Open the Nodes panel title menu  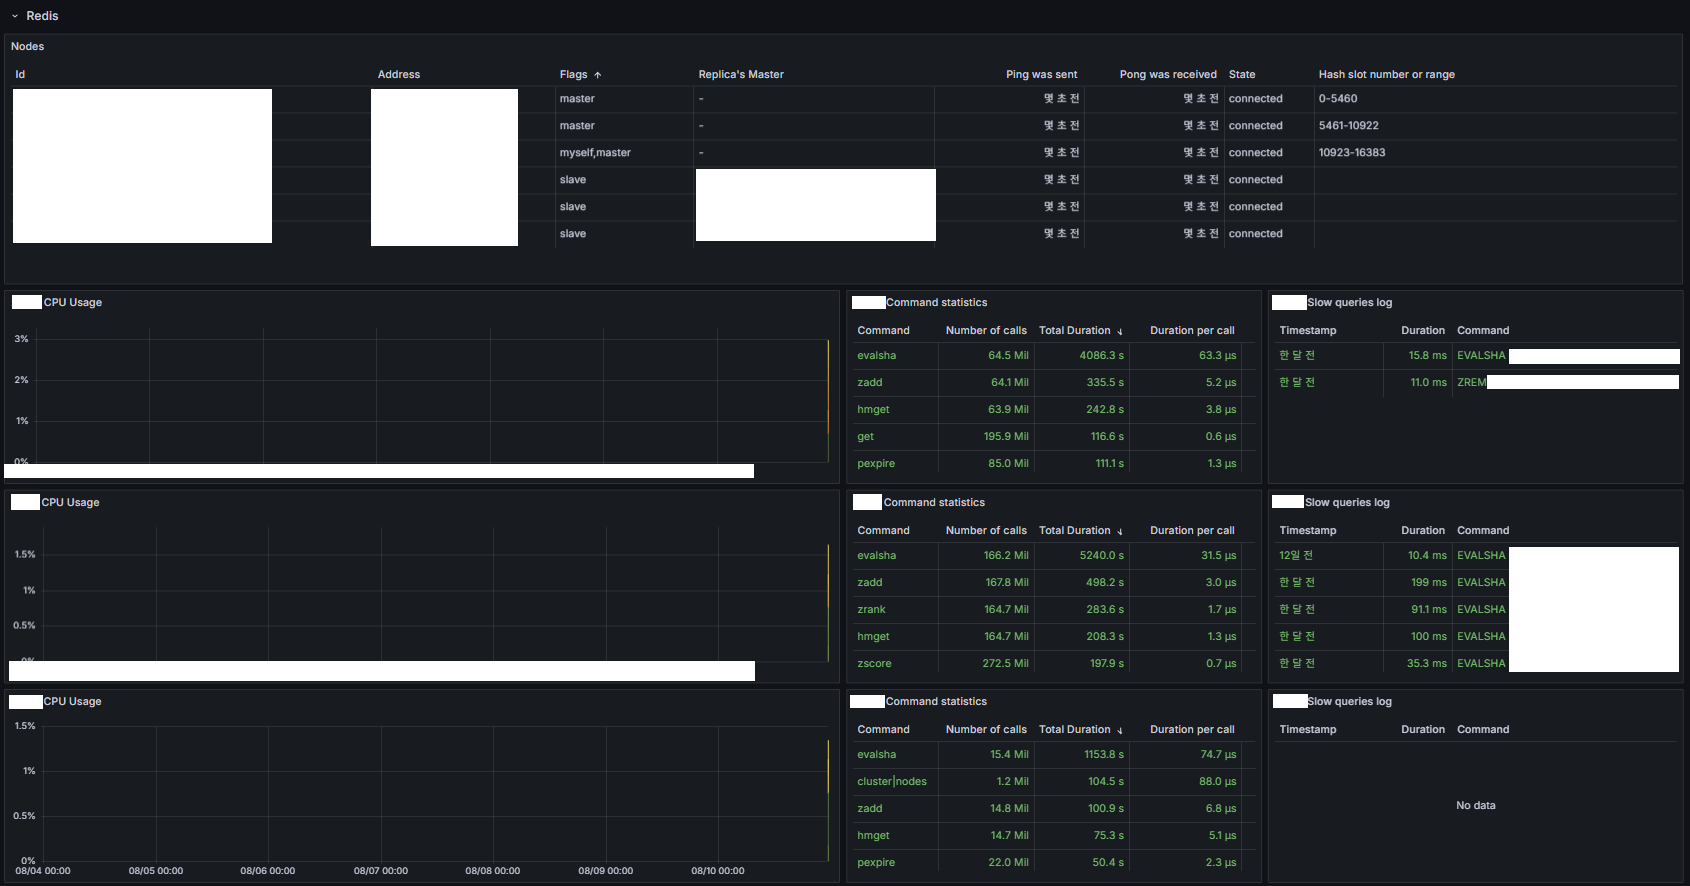tap(28, 47)
